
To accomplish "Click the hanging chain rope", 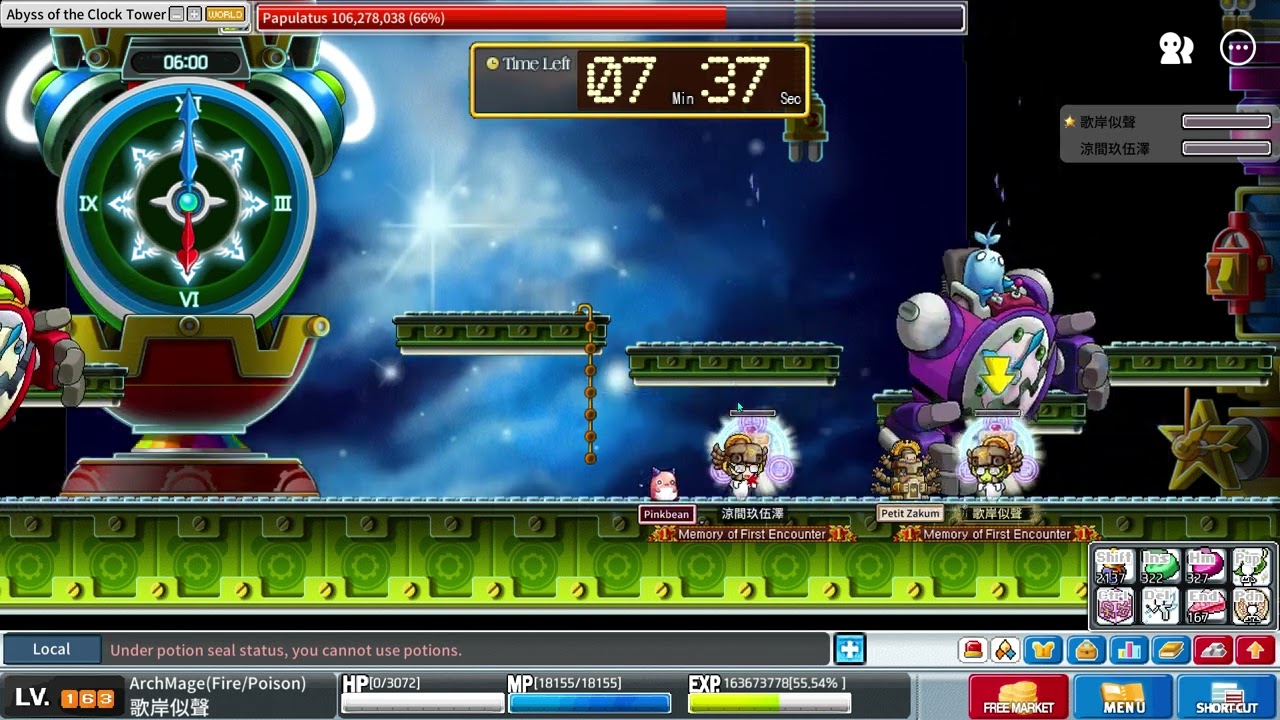I will [x=589, y=385].
